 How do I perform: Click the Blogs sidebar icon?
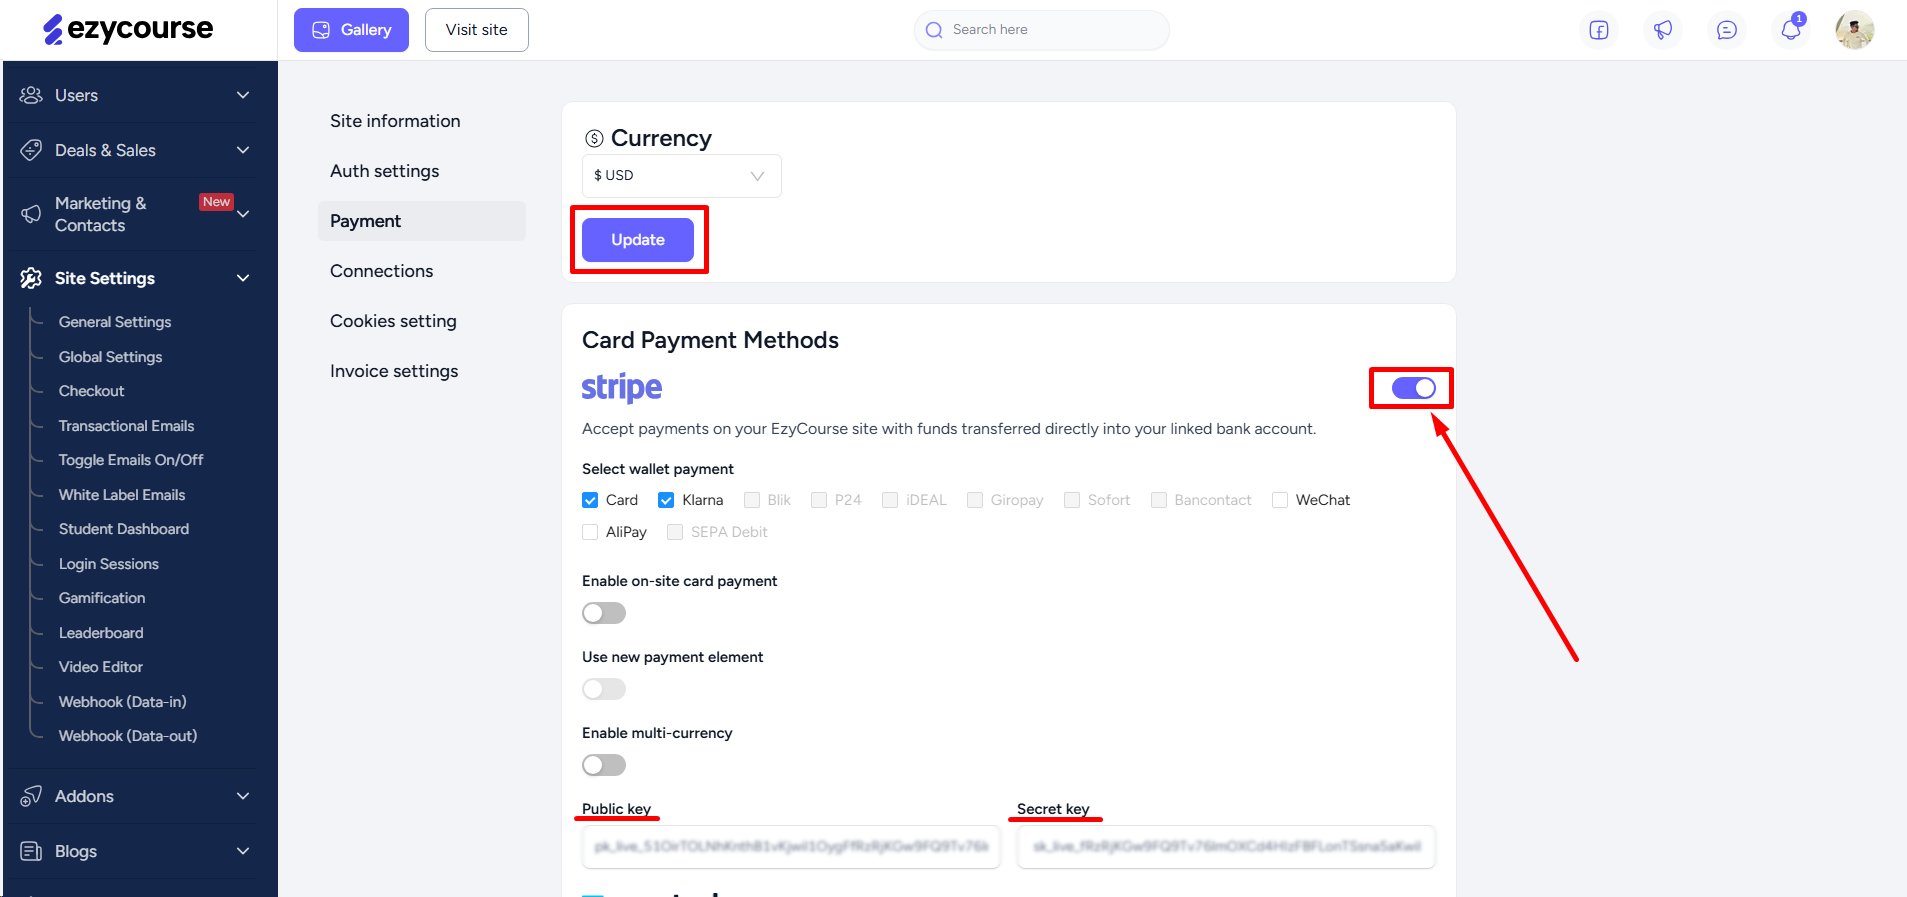coord(31,851)
